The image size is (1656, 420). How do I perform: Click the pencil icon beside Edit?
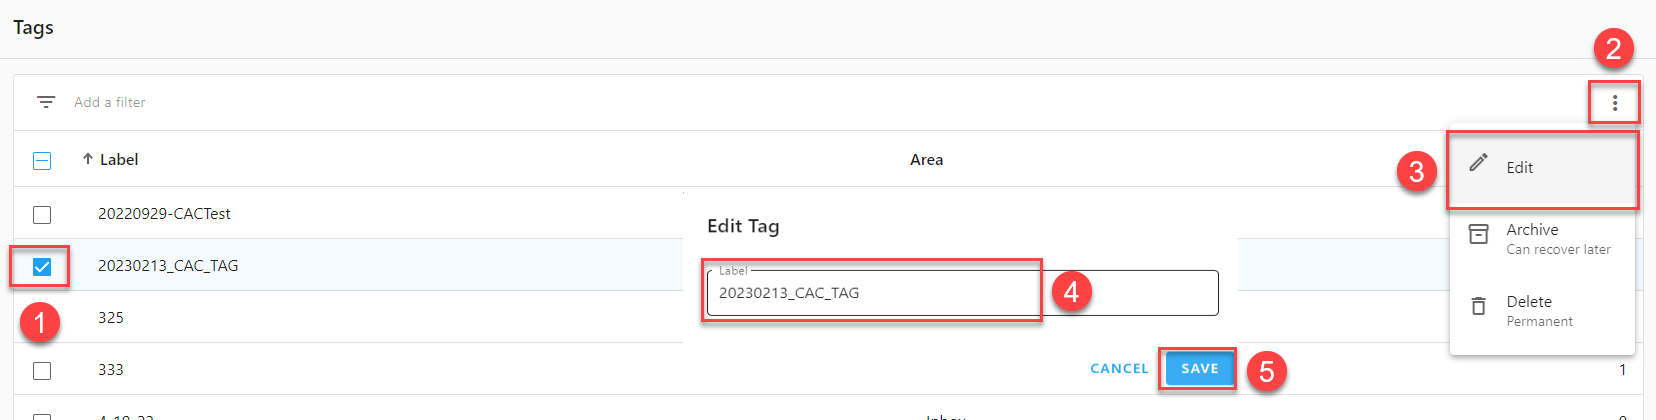pyautogui.click(x=1478, y=163)
